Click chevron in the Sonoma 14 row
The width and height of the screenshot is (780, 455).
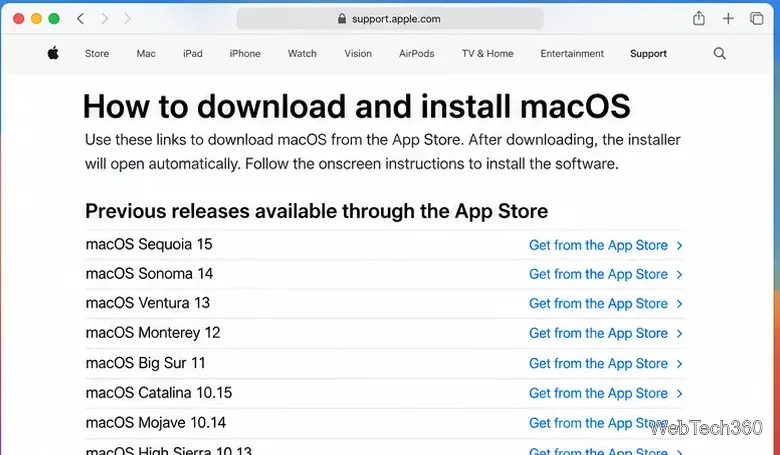coord(680,274)
